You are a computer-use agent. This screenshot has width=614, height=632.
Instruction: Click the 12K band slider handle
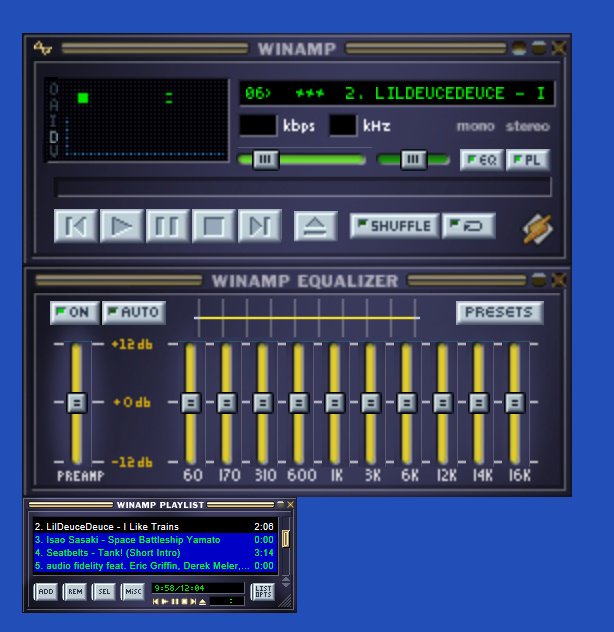pos(443,403)
